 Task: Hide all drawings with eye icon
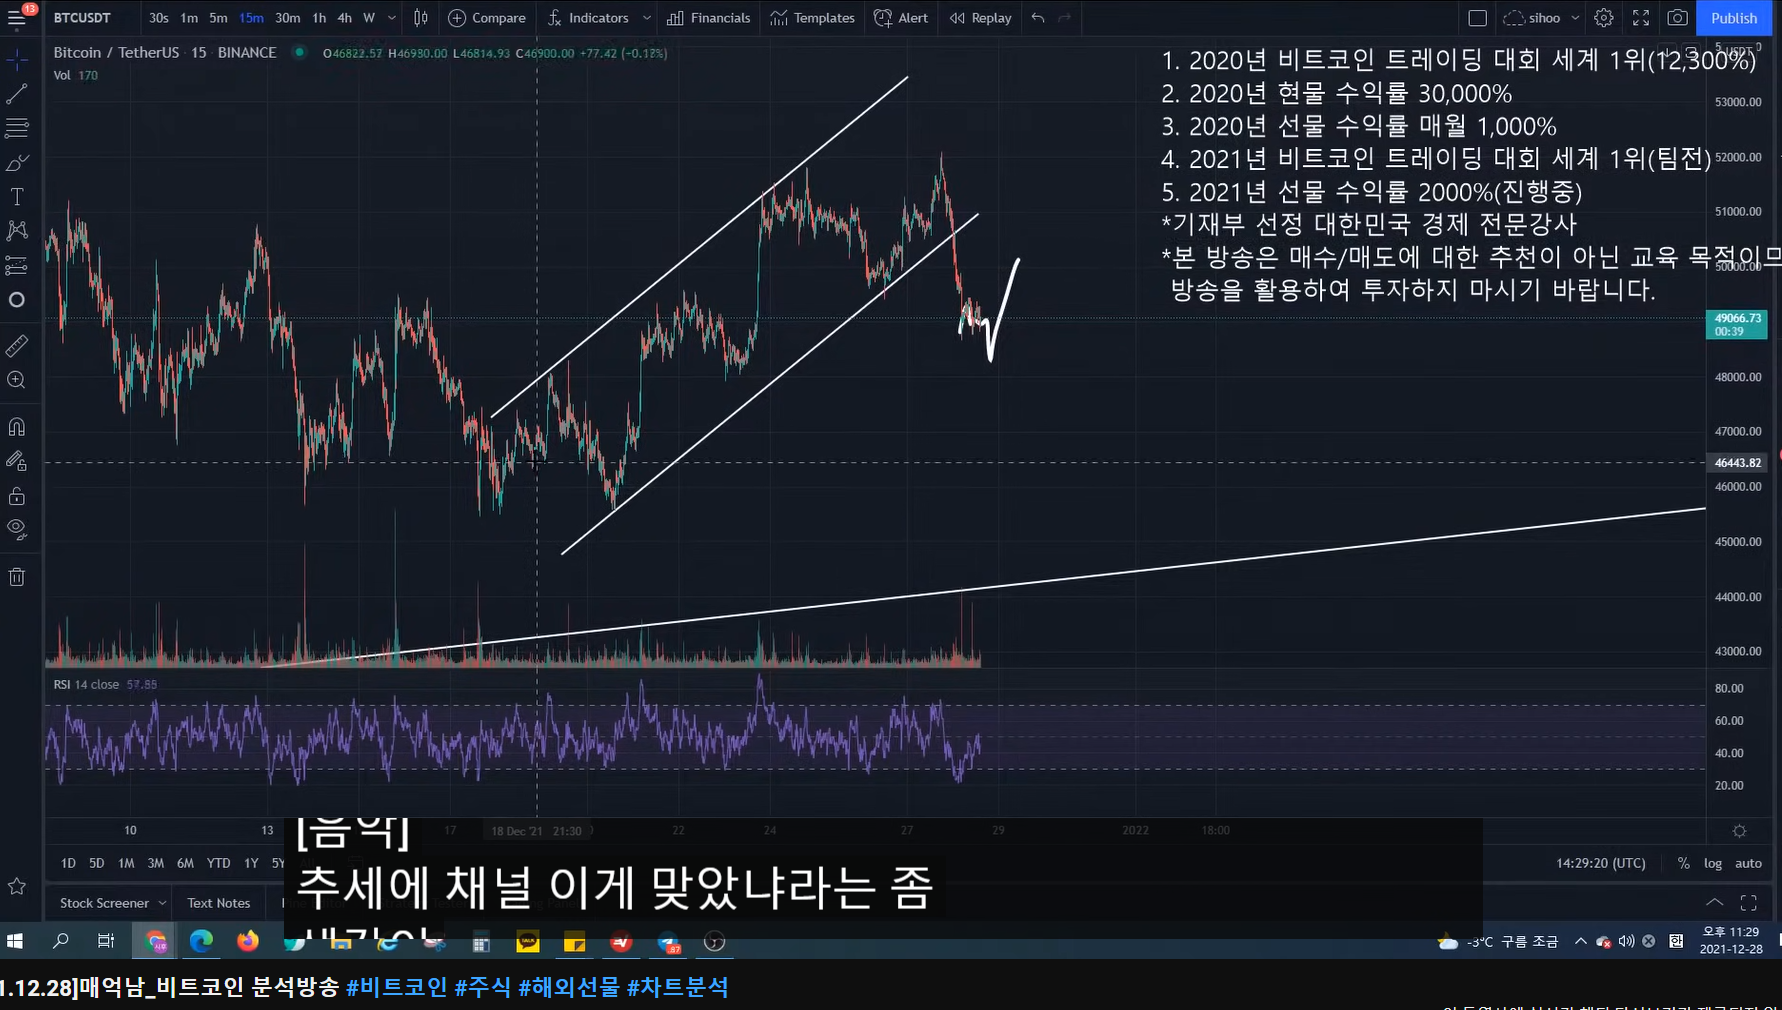click(17, 529)
